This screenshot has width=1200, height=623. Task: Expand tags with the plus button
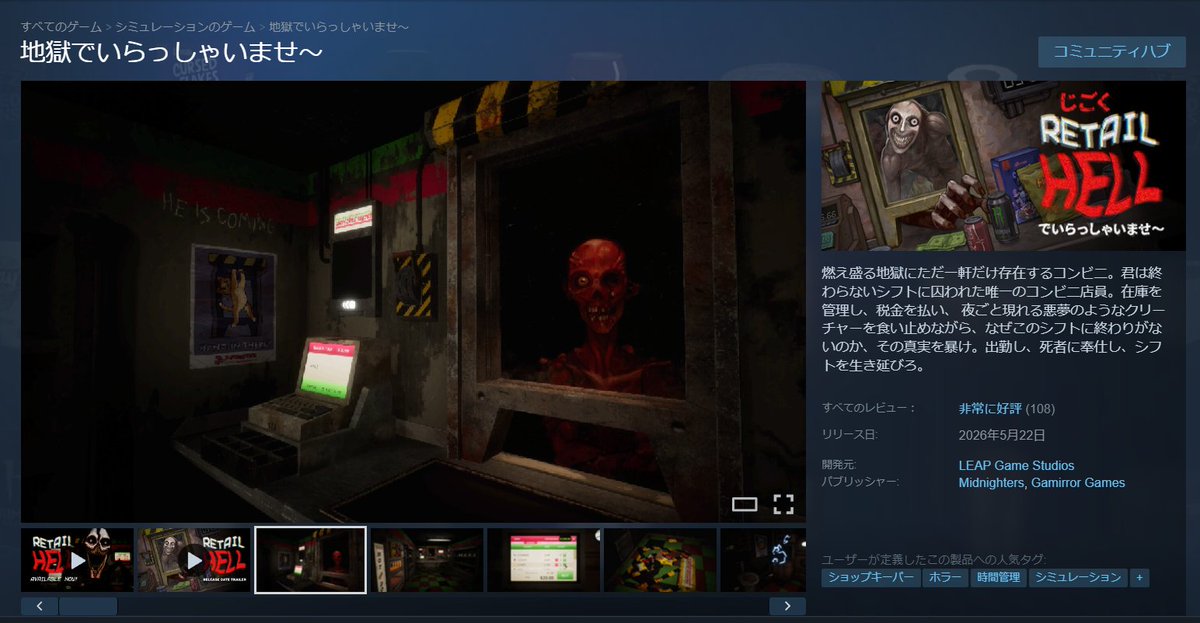click(1140, 578)
